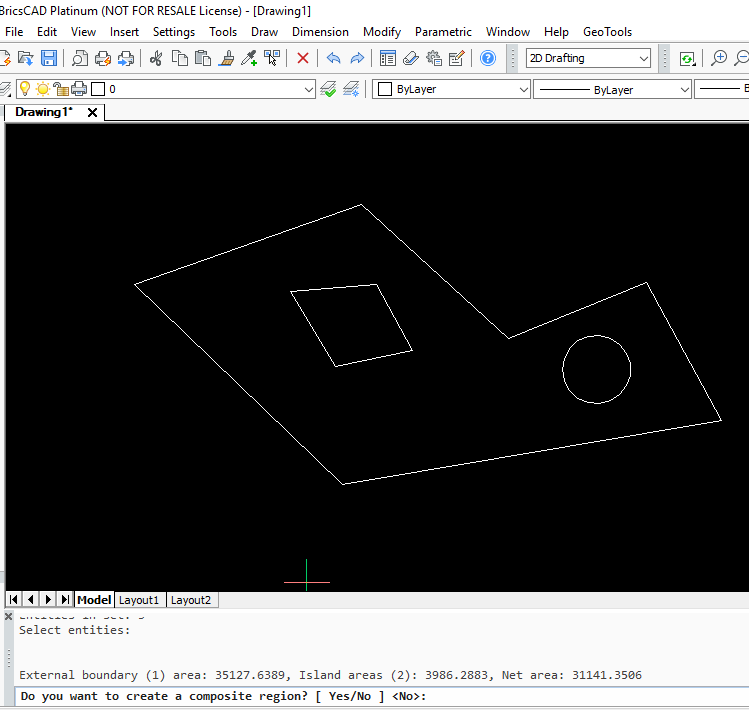This screenshot has width=749, height=710.
Task: Click the Cut scissors icon
Action: tap(156, 58)
